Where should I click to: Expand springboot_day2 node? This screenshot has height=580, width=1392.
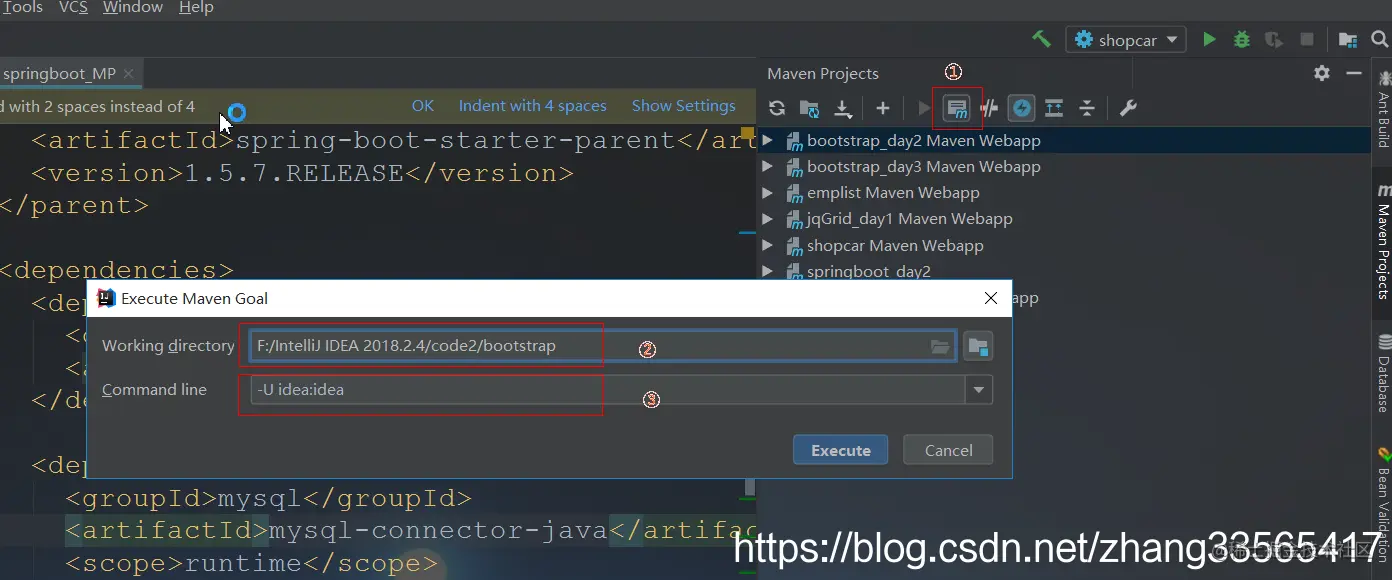[767, 271]
